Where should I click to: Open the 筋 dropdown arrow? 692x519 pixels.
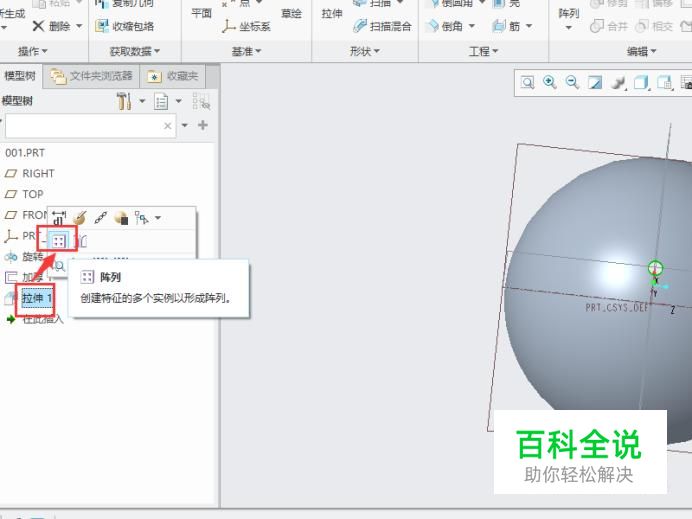(529, 26)
